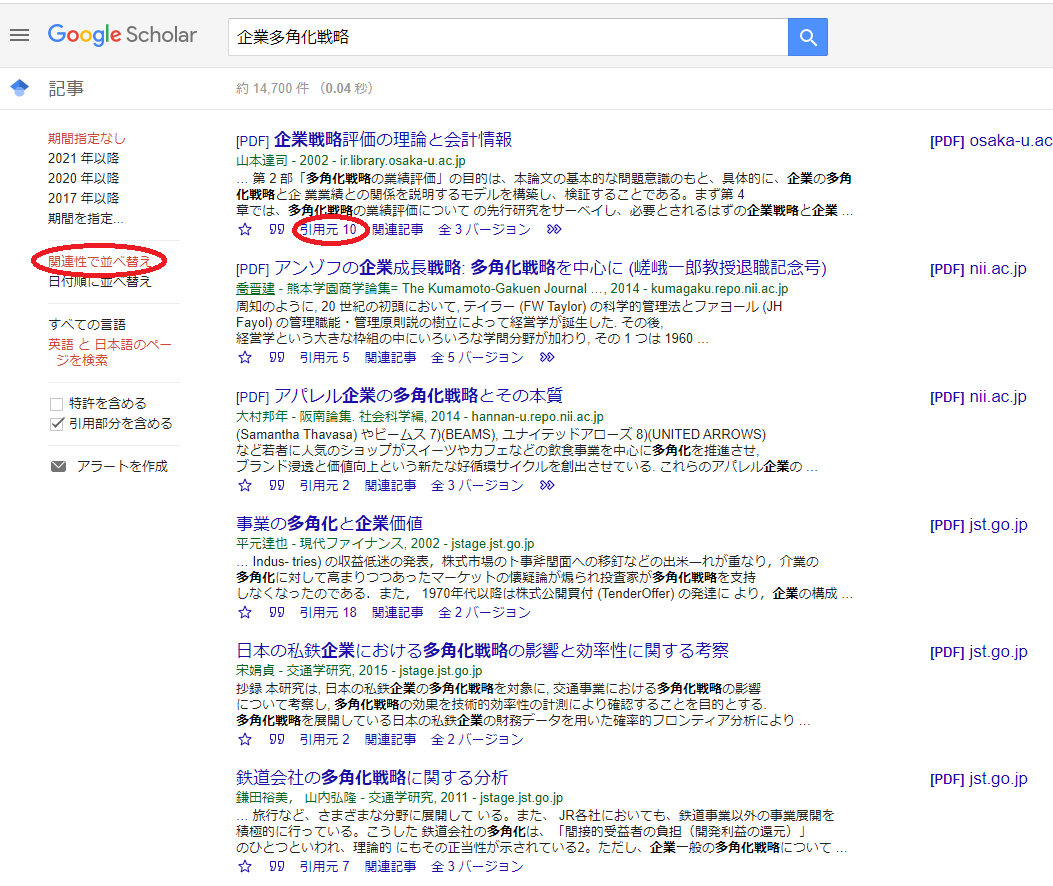
Task: Expand more options for アパレル企業の多角化戦略 result
Action: click(547, 485)
